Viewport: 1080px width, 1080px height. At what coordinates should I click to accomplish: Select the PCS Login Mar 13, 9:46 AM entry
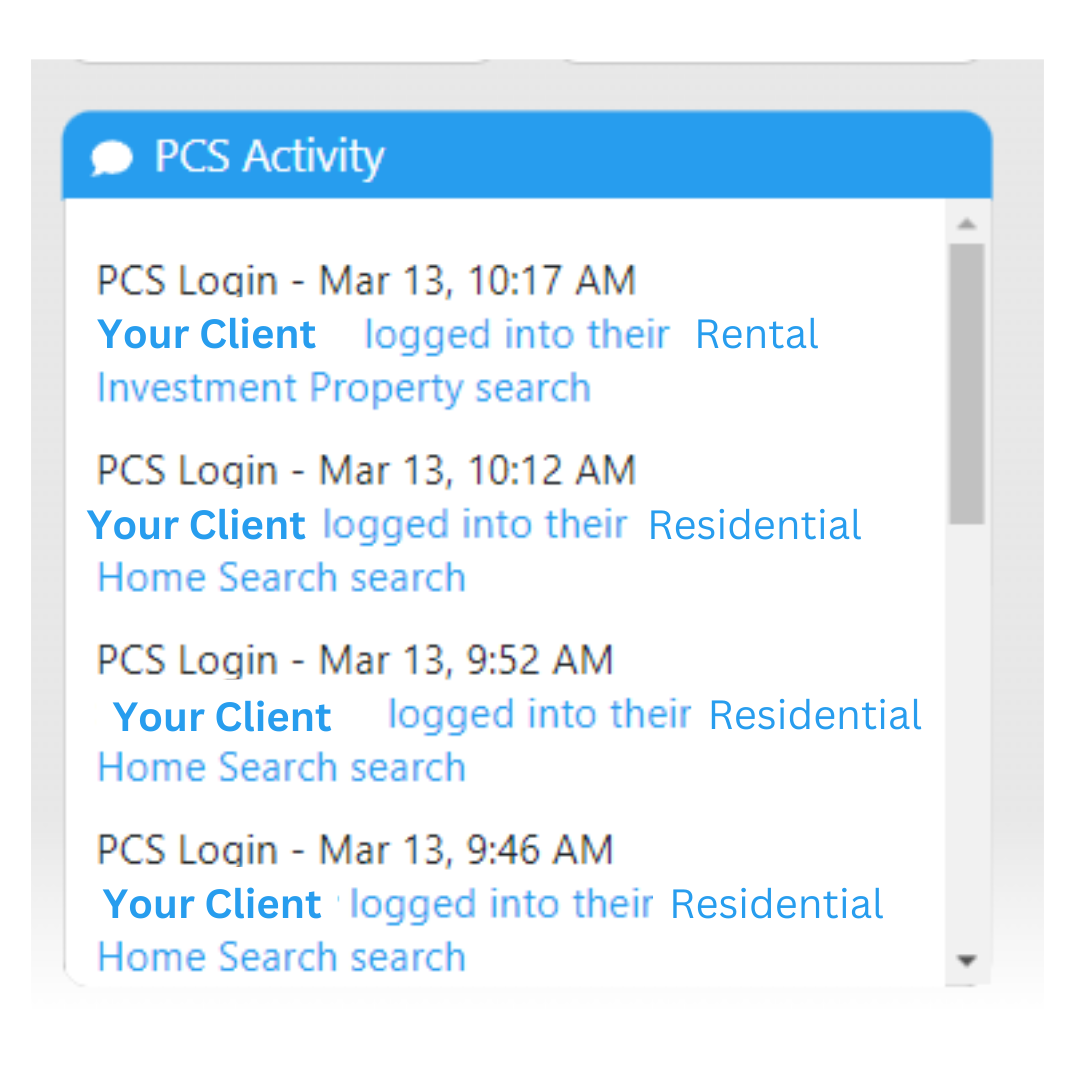pos(355,849)
